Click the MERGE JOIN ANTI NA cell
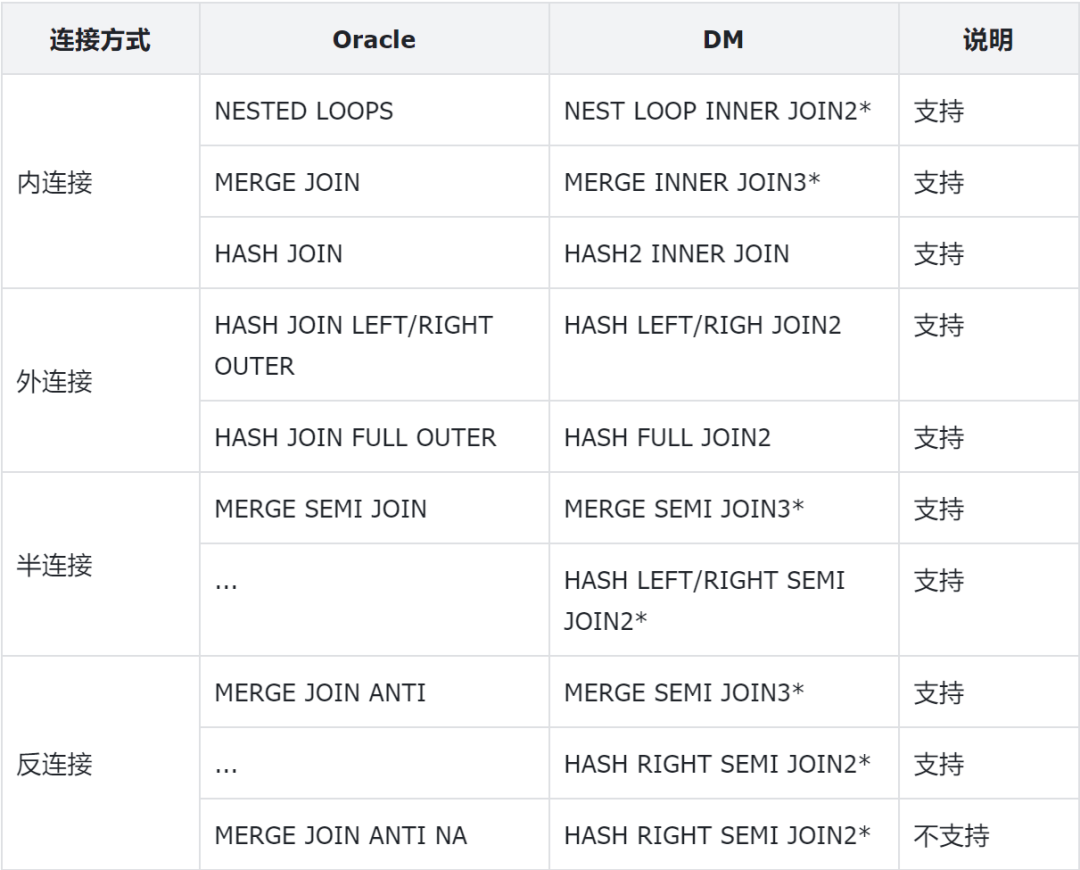 tap(340, 836)
